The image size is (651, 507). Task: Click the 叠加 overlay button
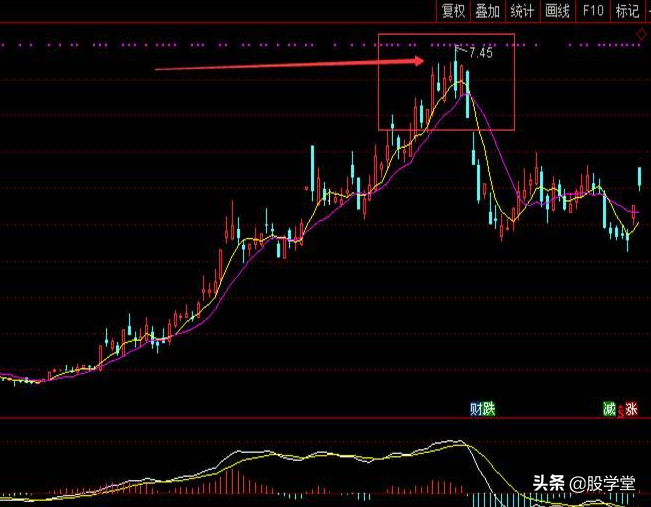point(487,10)
